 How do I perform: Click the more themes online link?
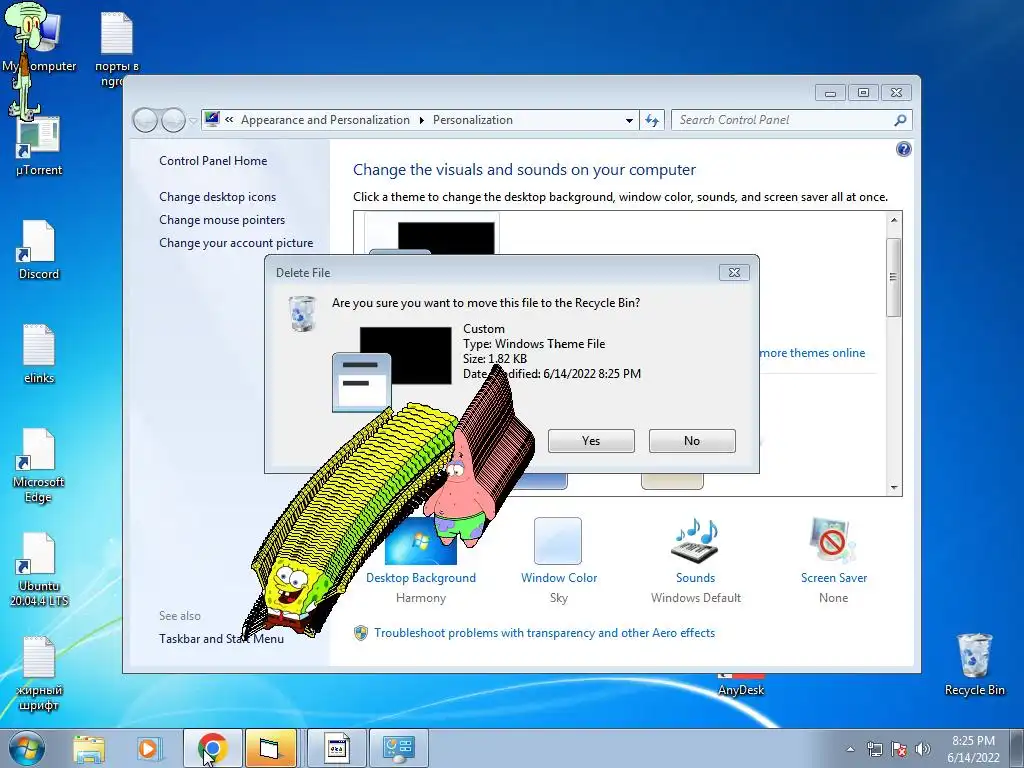coord(812,353)
